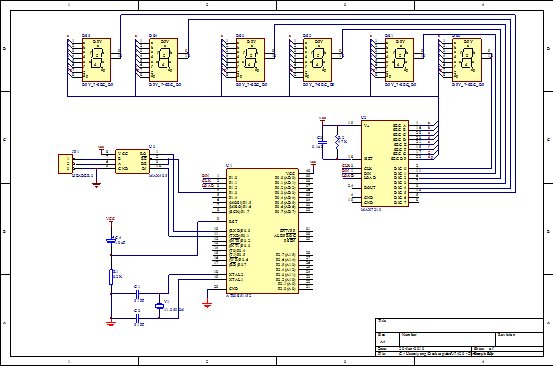Click the DOUT pin on the MAX7219
Image resolution: width=553 pixels, height=366 pixels.
pos(370,188)
